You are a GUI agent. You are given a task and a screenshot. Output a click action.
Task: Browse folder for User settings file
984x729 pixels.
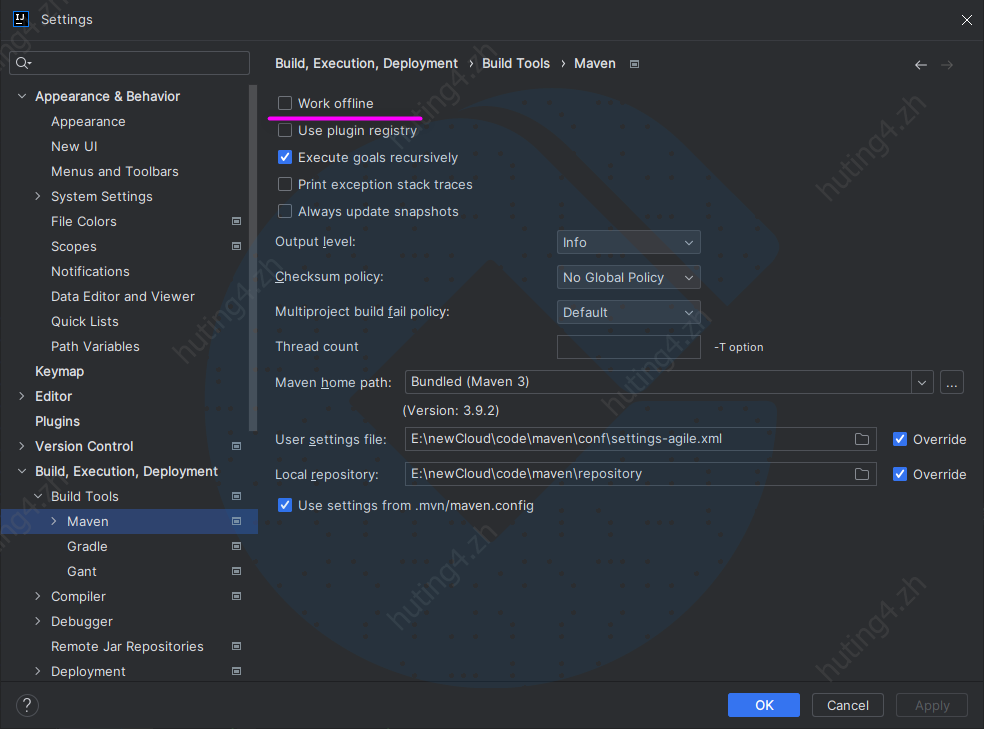click(862, 439)
